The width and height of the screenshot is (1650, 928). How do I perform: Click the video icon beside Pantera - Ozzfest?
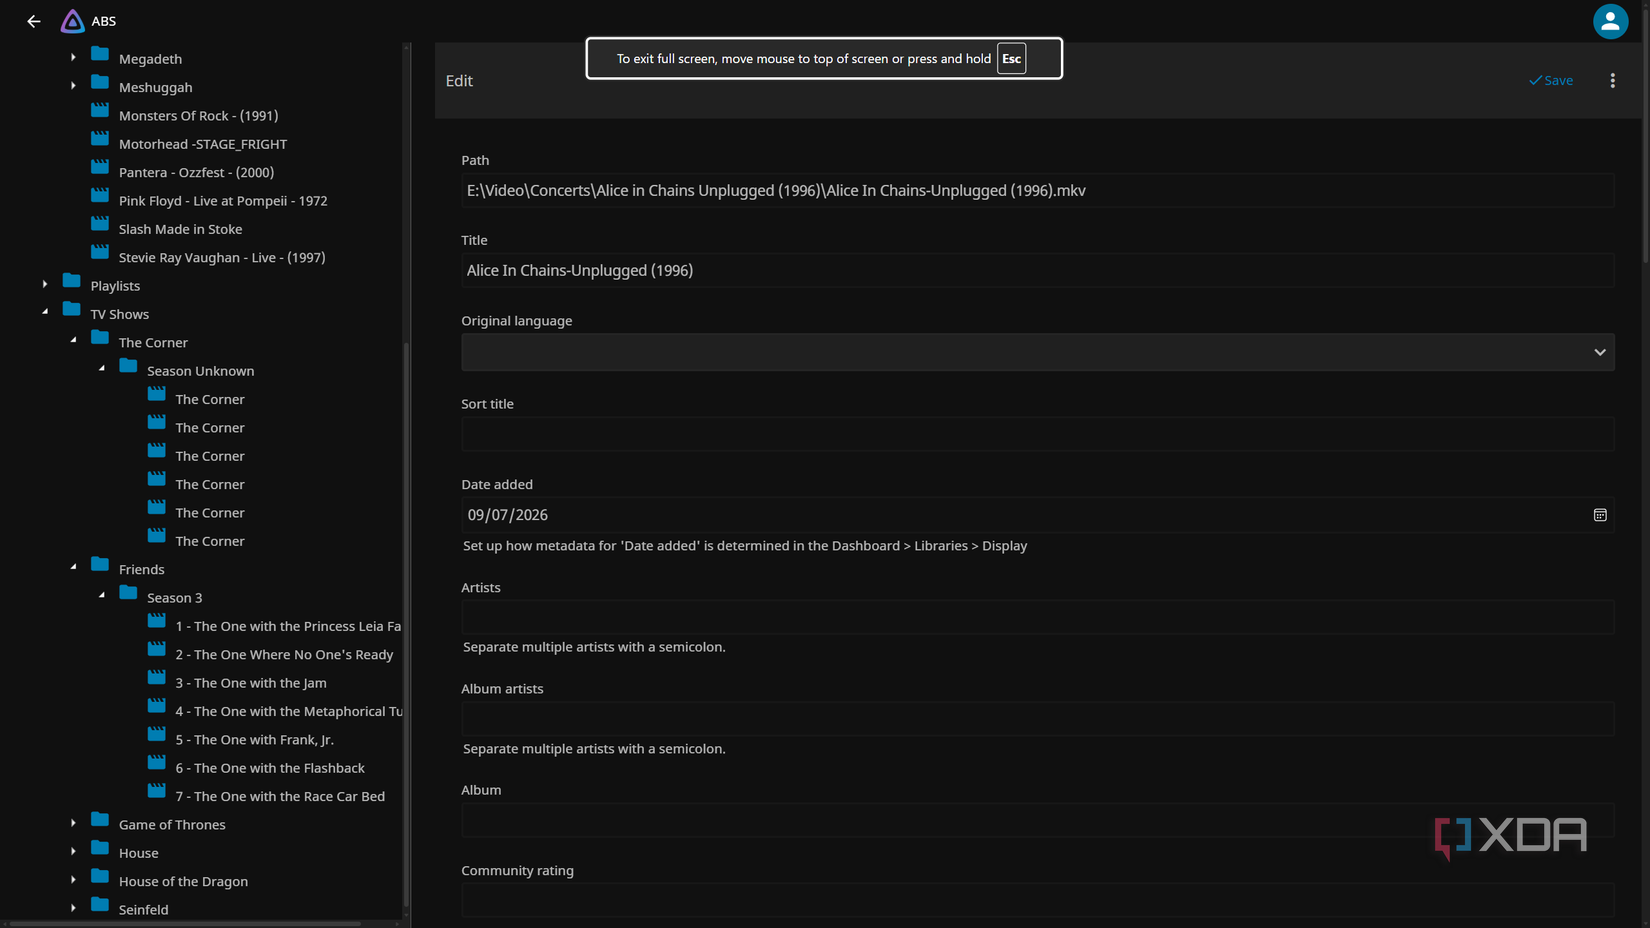tap(100, 167)
